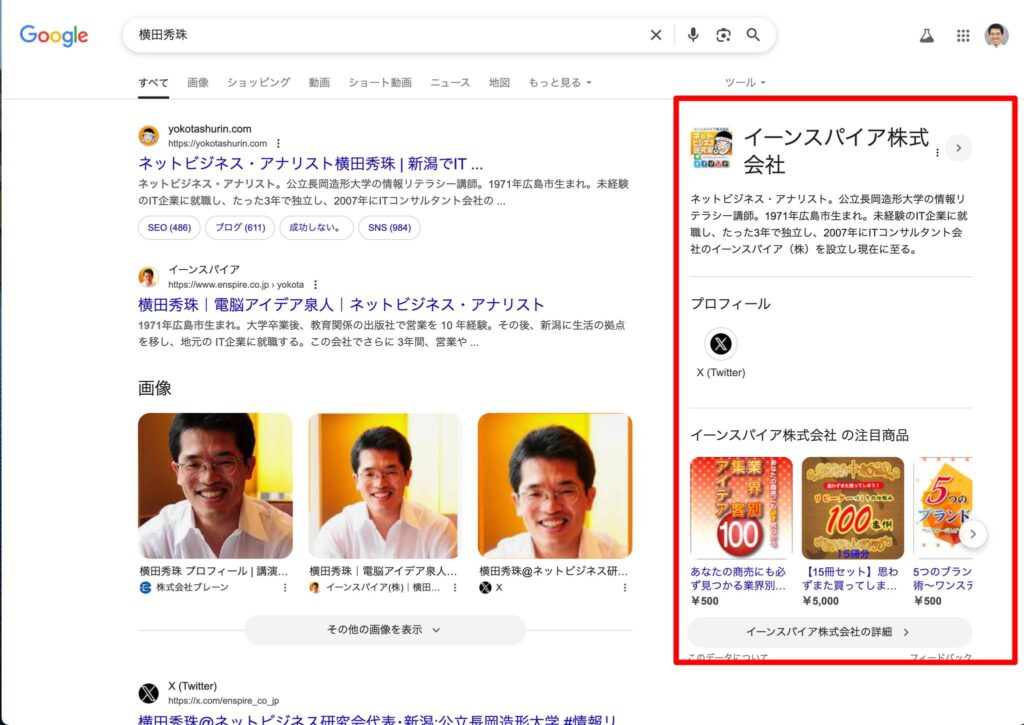Open image search with the camera lens icon
This screenshot has width=1024, height=725.
tap(723, 35)
